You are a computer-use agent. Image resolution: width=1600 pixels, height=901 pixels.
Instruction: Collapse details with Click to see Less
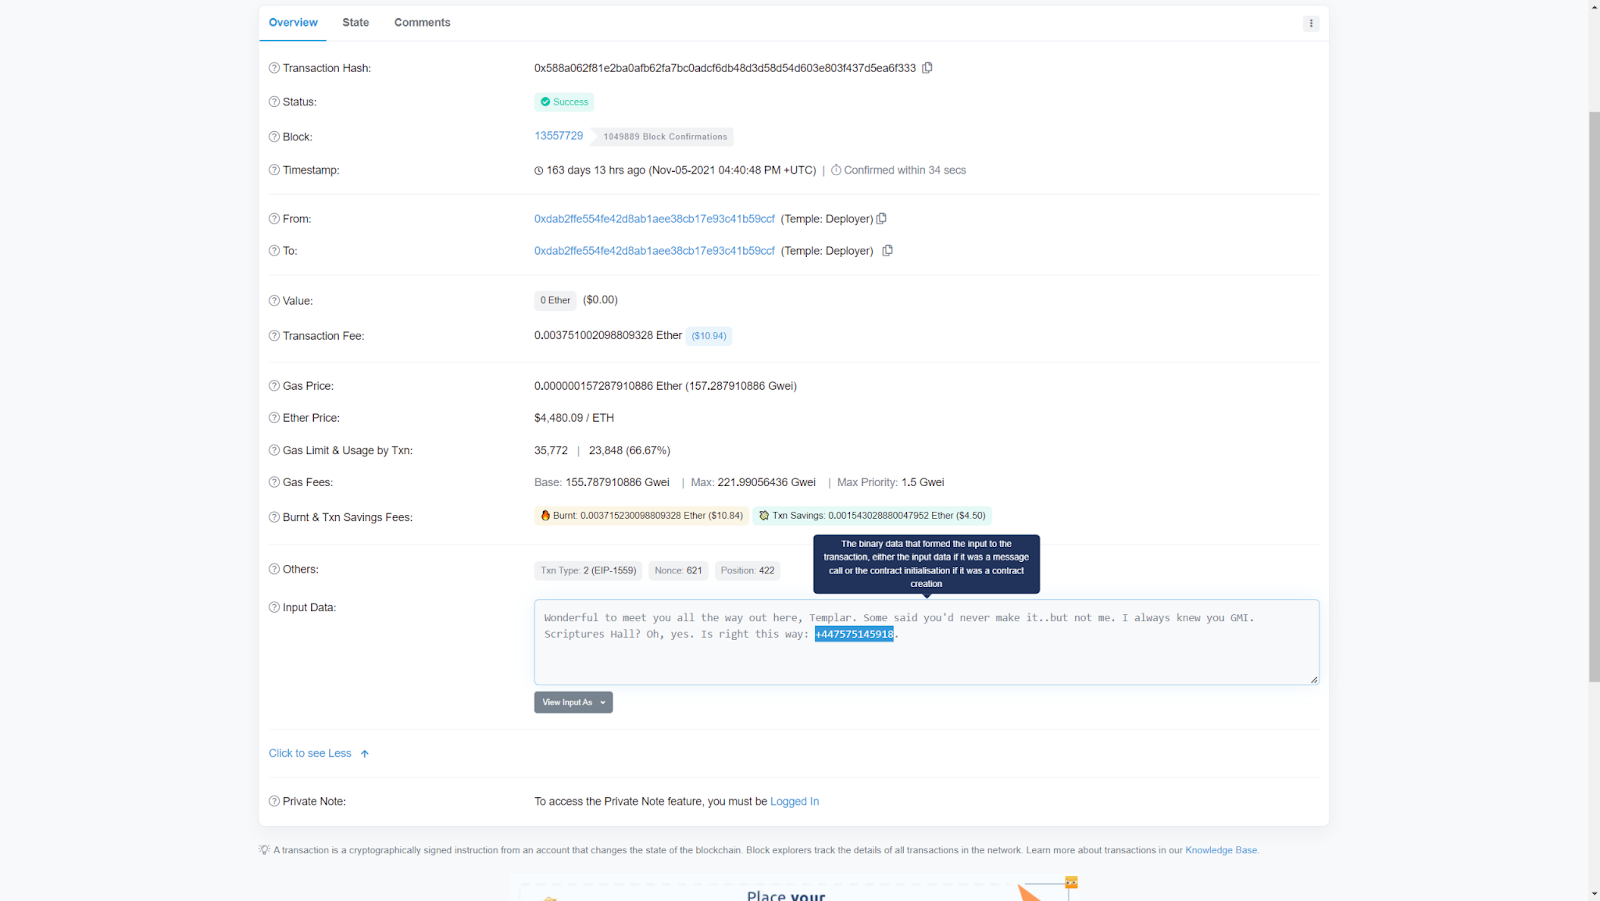(319, 753)
